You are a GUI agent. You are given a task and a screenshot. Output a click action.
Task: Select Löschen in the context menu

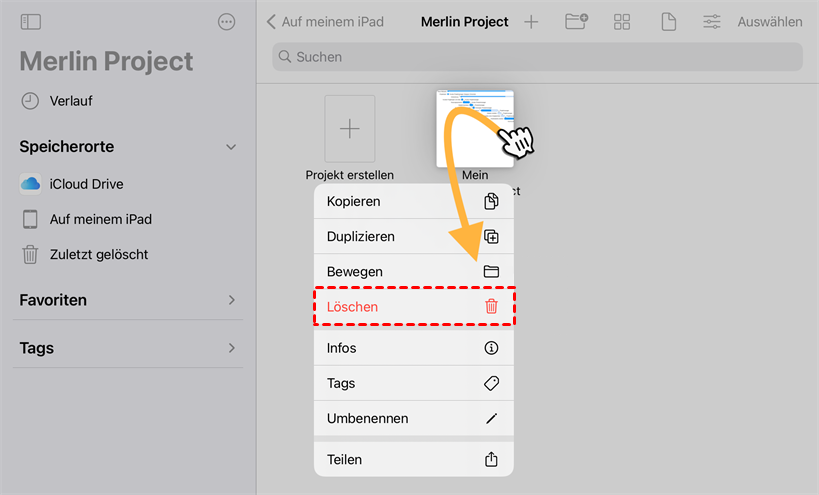coord(414,307)
